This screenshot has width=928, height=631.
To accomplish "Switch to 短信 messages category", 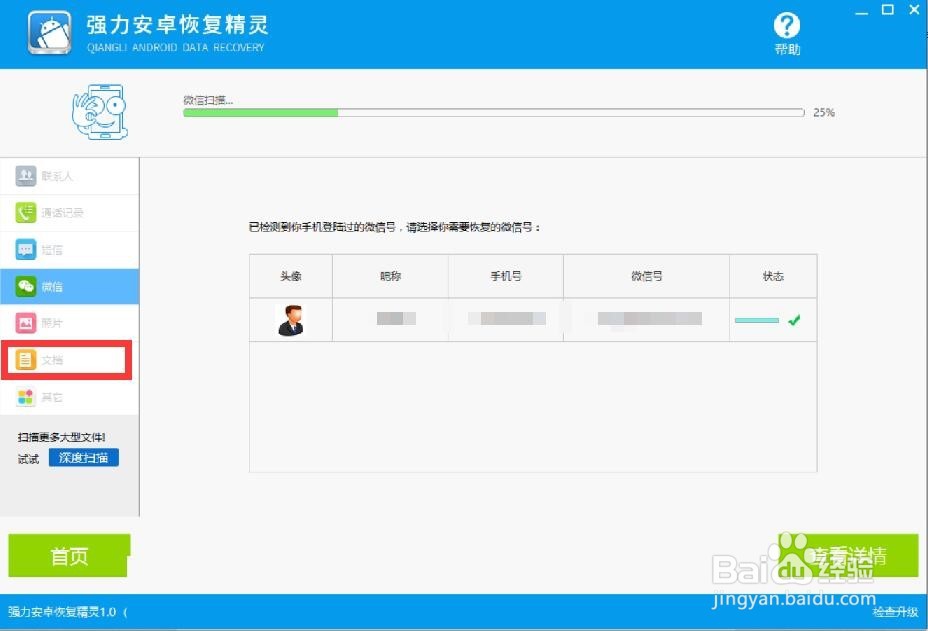I will point(69,250).
